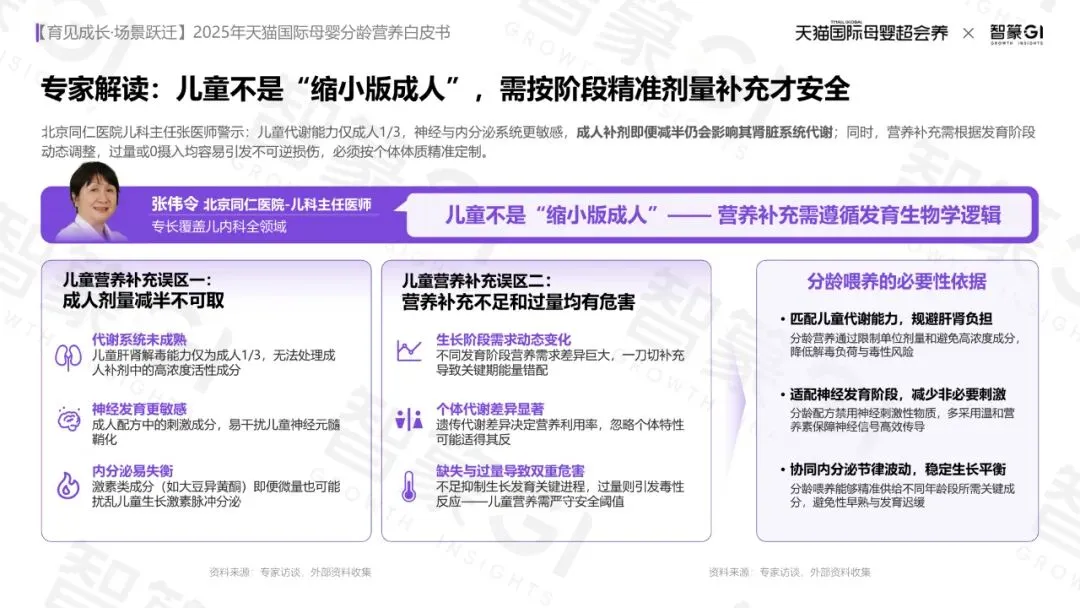
Task: Click the heading 成人剂量减半不可取
Action: (x=143, y=300)
